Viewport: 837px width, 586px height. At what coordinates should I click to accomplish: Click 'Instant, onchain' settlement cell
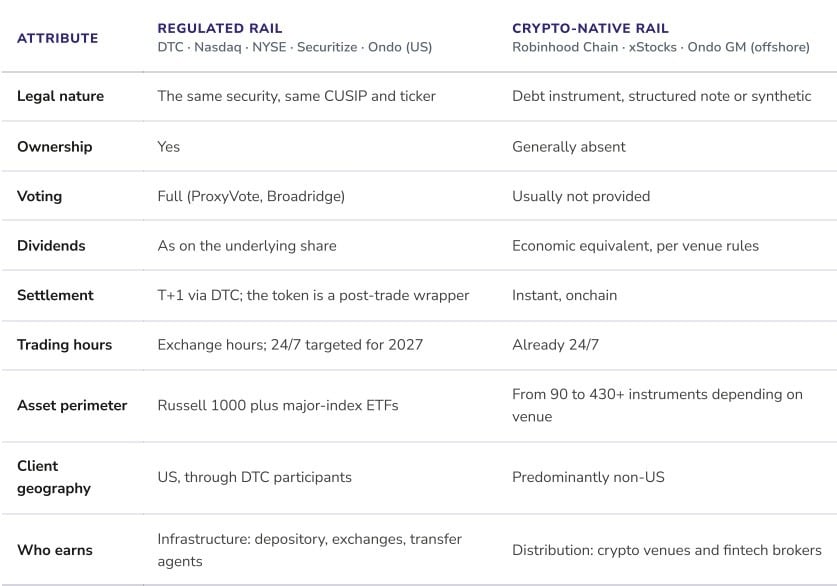coord(564,295)
